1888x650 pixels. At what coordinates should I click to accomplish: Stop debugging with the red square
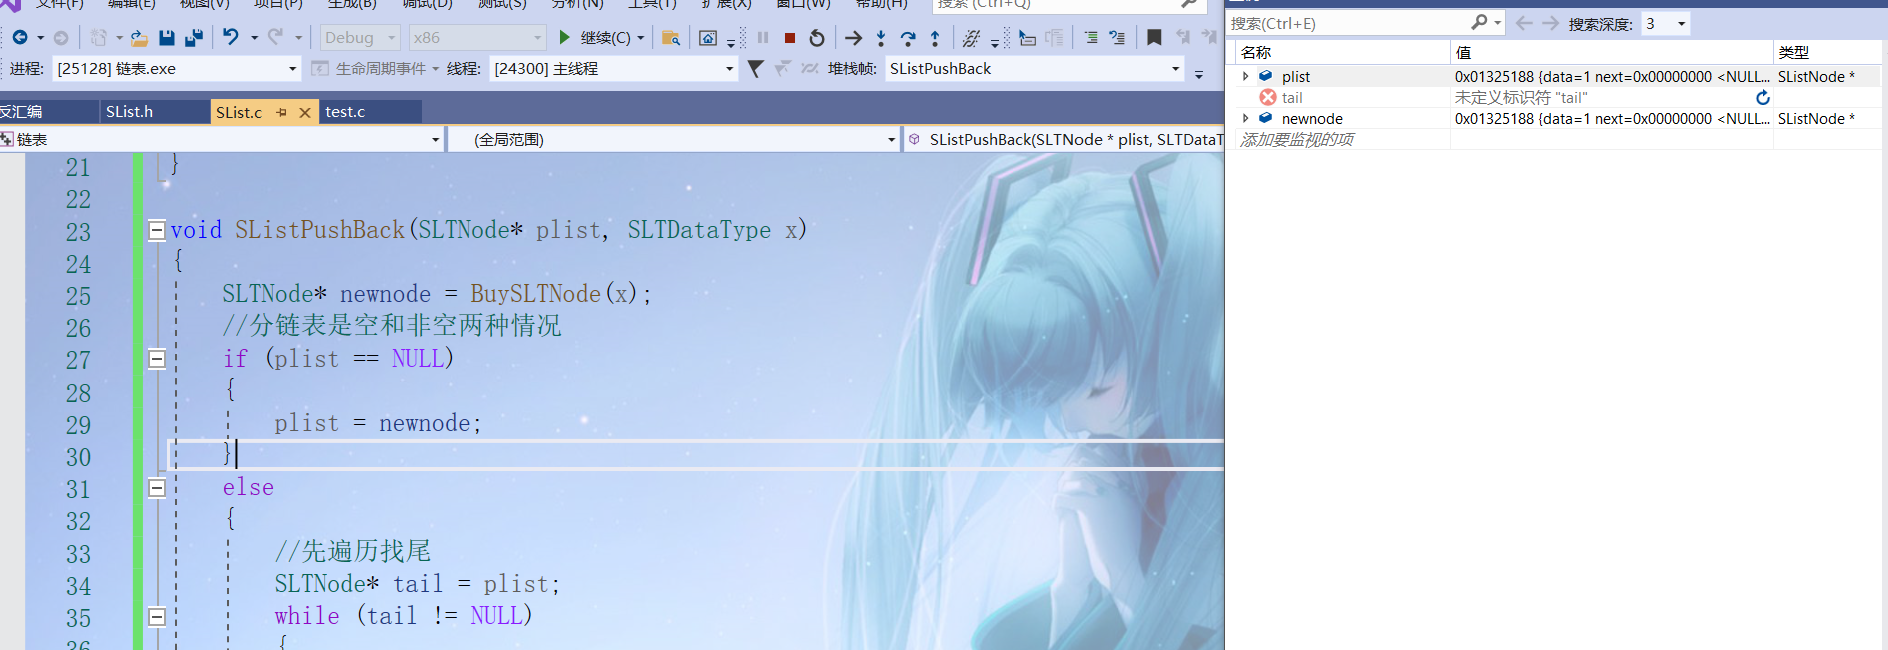790,38
